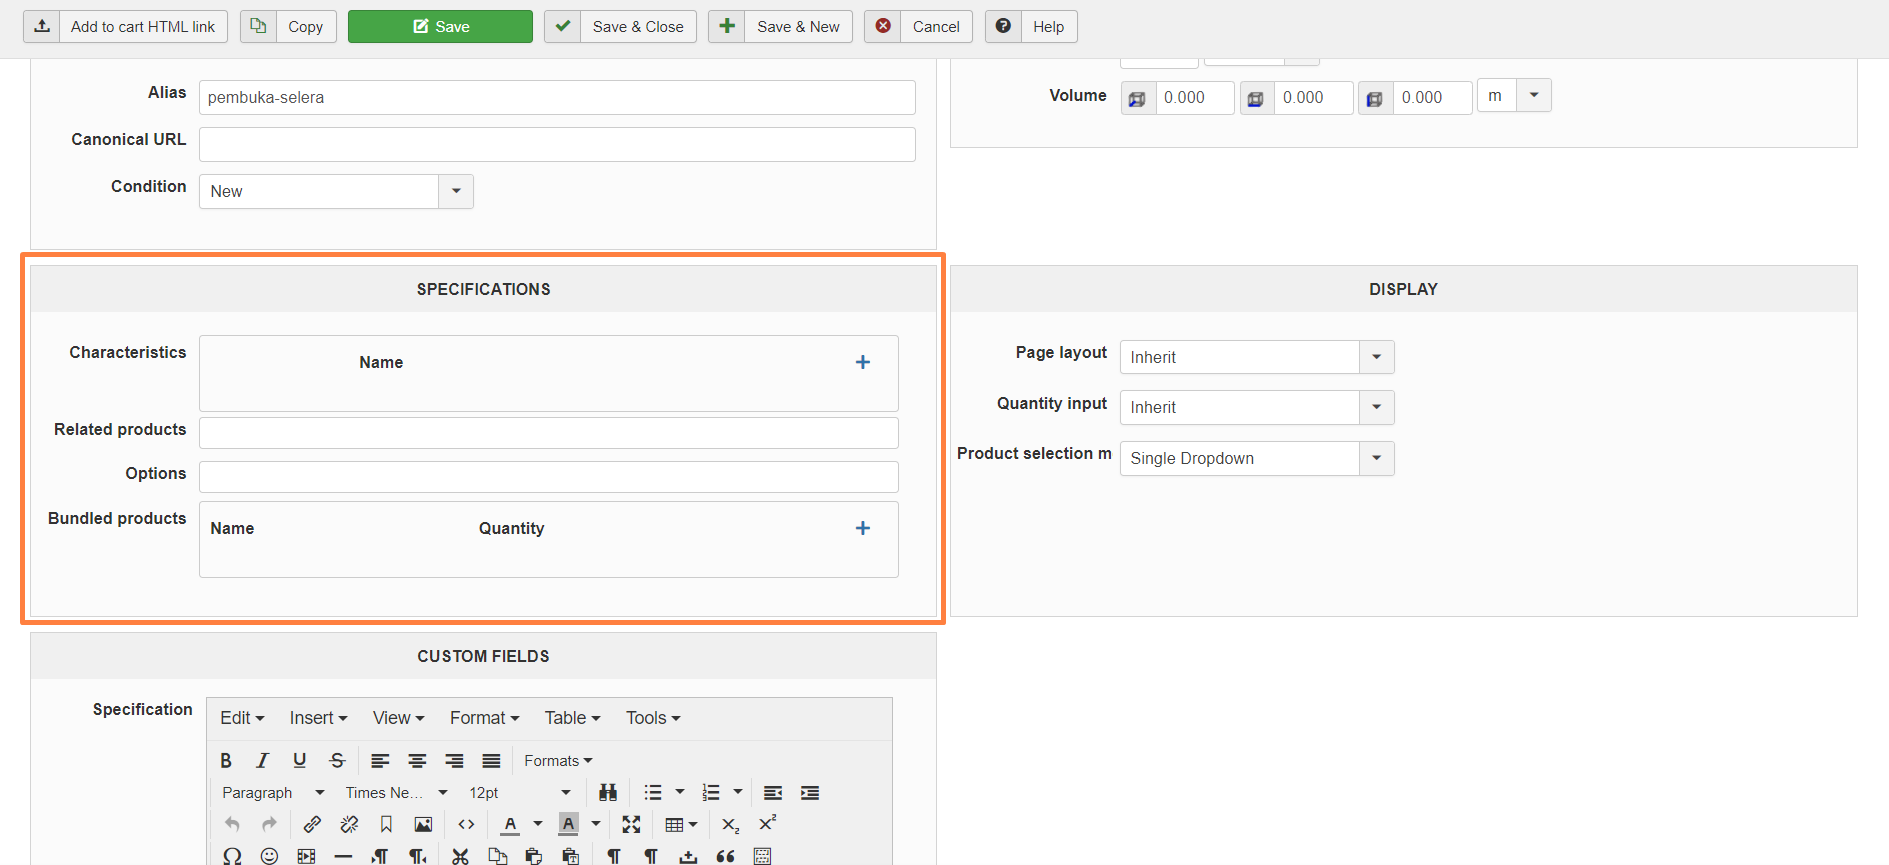Insert an image into editor

coord(423,824)
